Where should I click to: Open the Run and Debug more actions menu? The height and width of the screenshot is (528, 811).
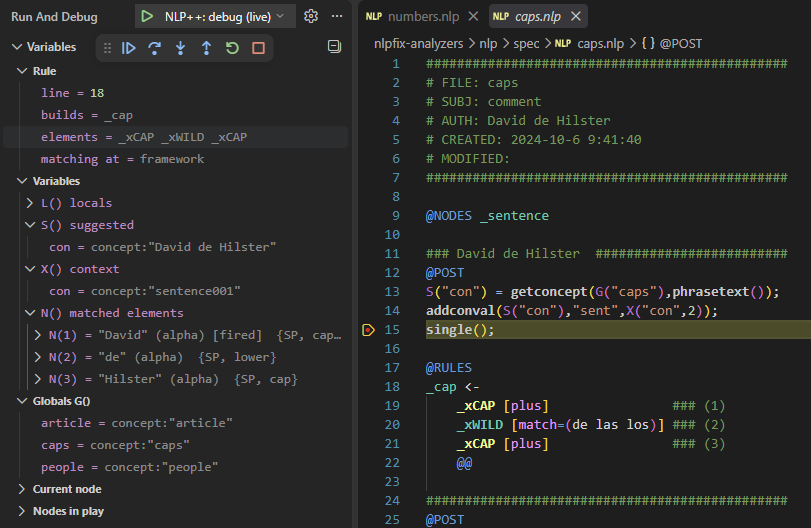[337, 17]
